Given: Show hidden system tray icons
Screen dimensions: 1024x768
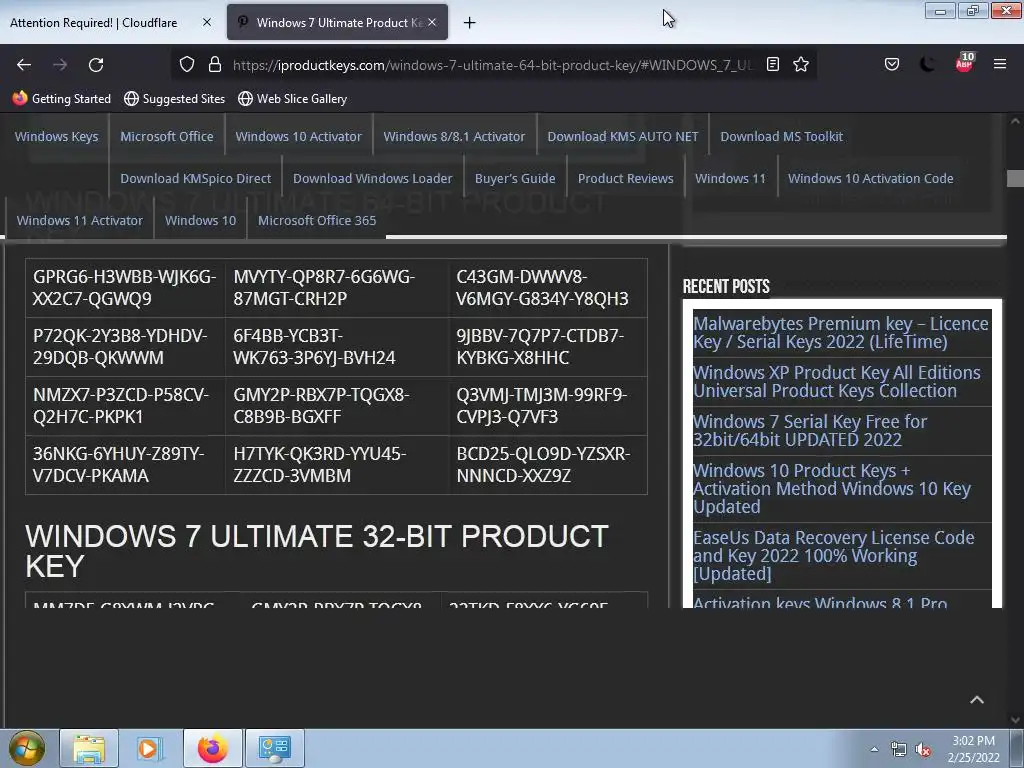Looking at the screenshot, I should tap(874, 749).
